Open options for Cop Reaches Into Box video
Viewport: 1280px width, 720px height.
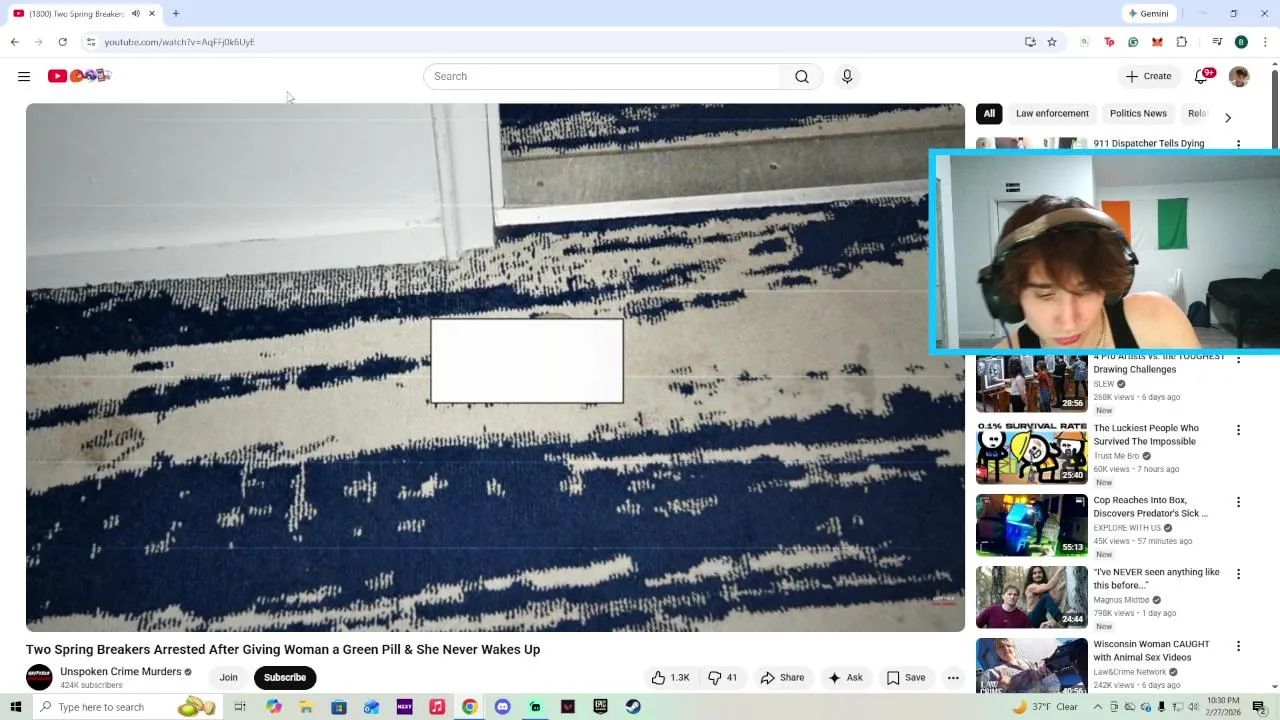1238,502
